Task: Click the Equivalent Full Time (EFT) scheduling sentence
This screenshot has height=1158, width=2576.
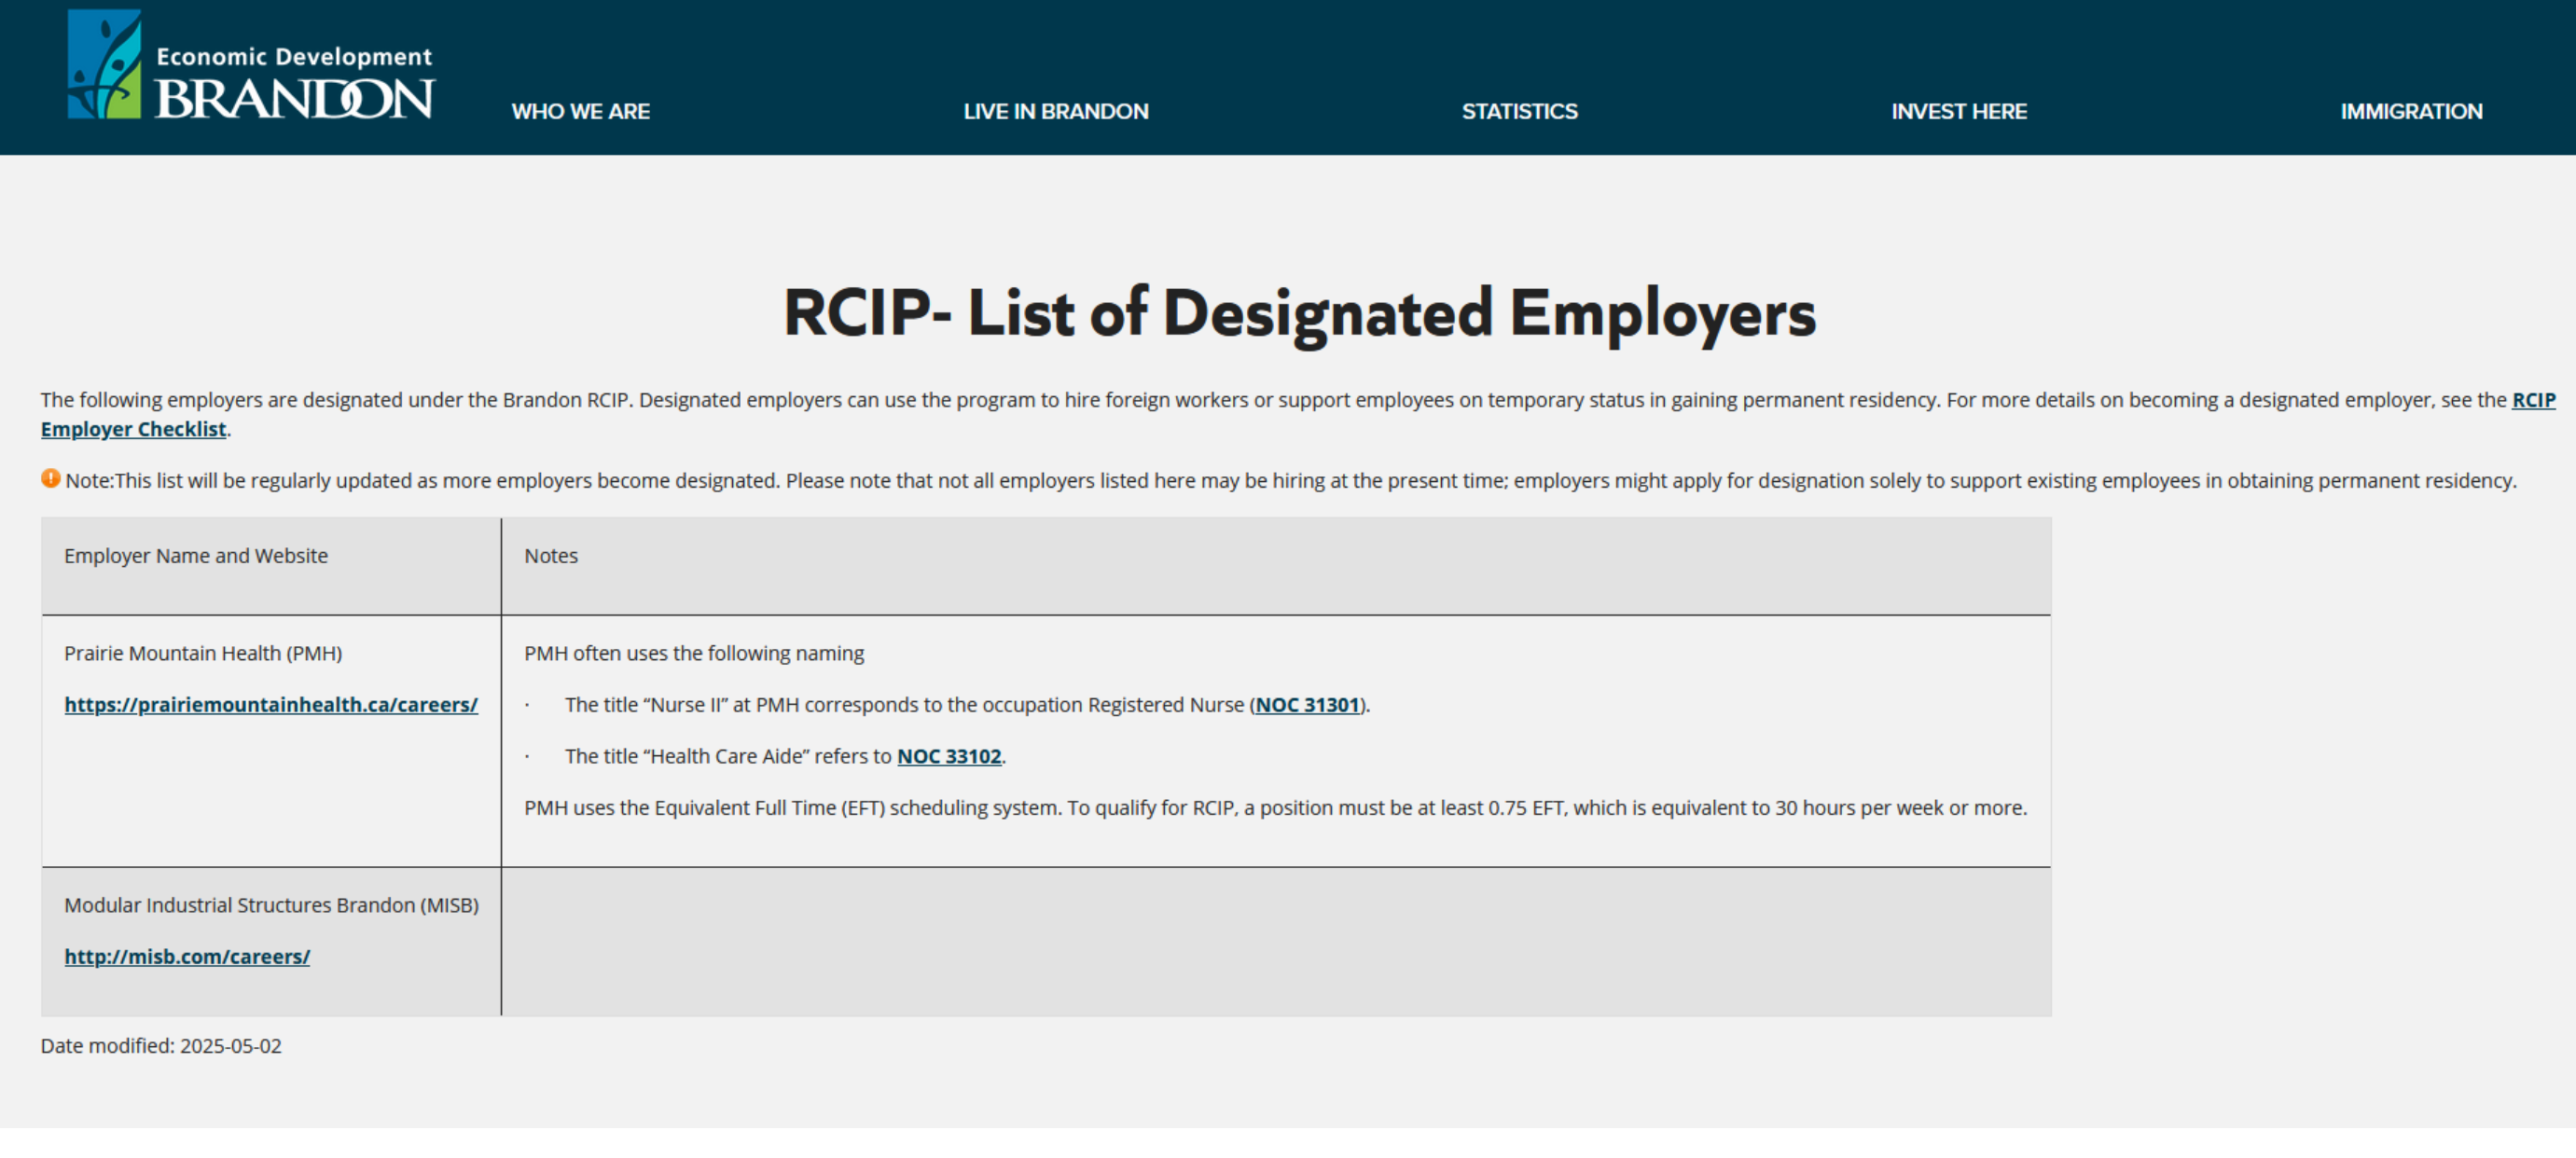Action: click(1275, 807)
